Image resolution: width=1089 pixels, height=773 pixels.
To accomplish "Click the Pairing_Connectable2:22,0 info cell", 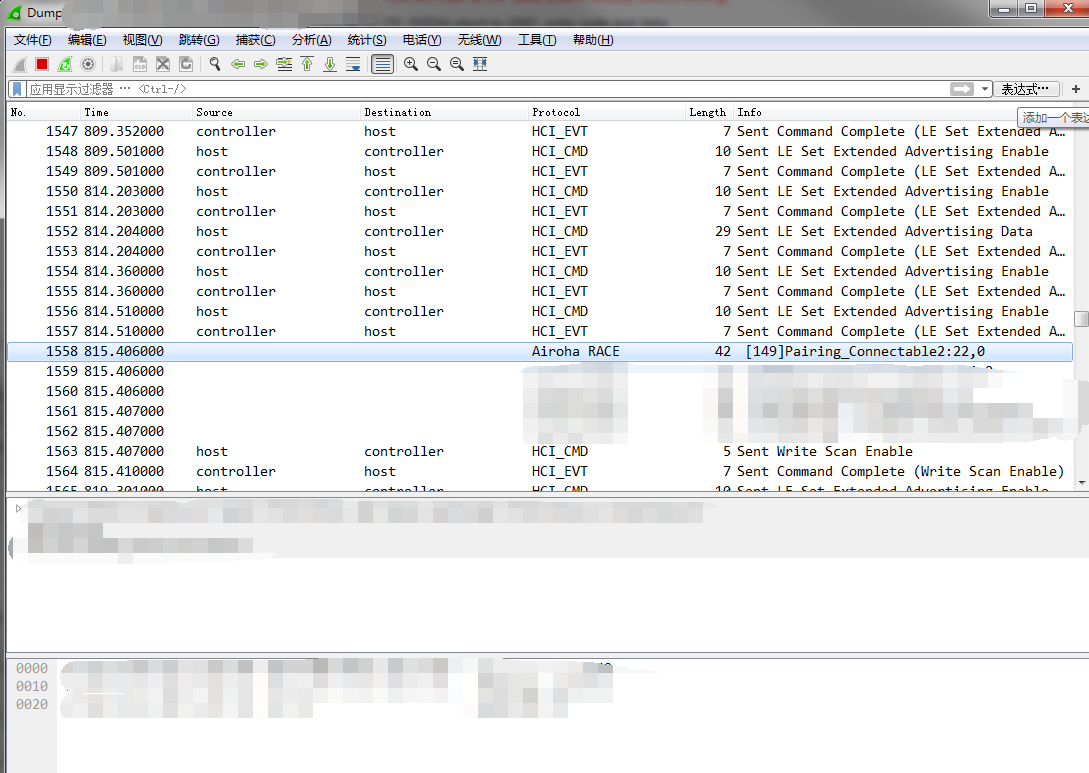I will pos(865,351).
